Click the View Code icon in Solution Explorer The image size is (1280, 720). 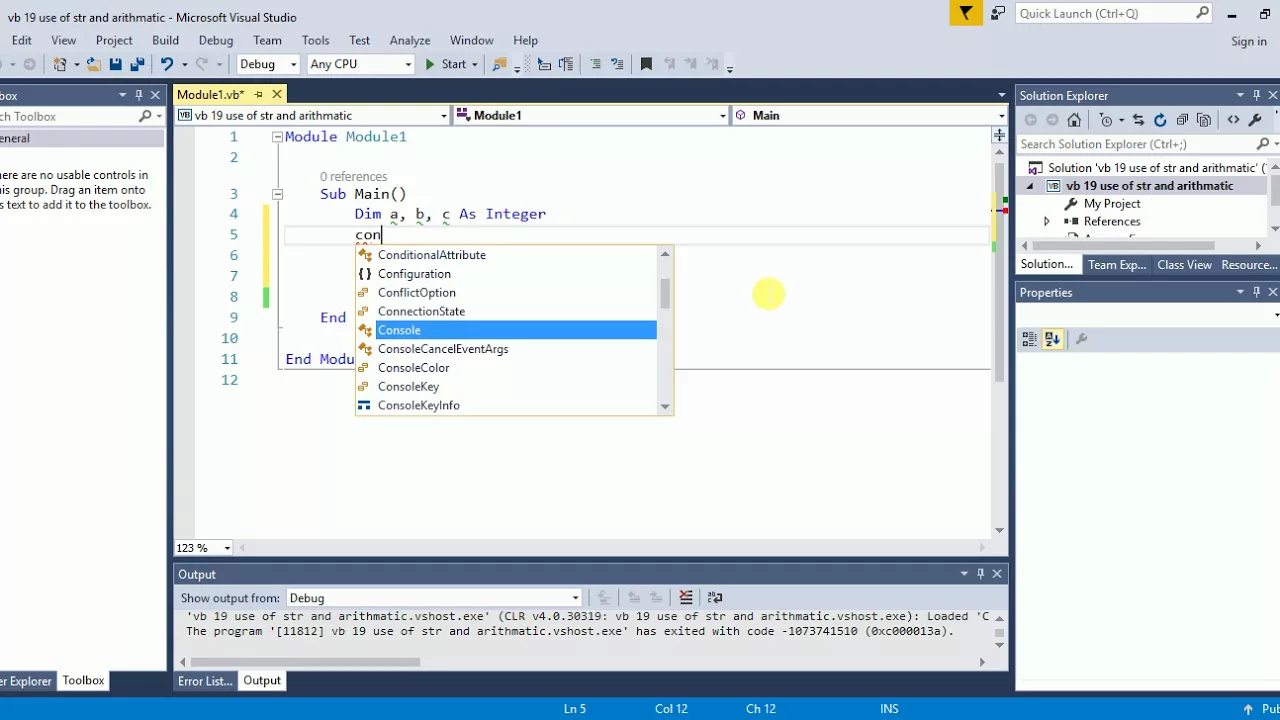1233,120
